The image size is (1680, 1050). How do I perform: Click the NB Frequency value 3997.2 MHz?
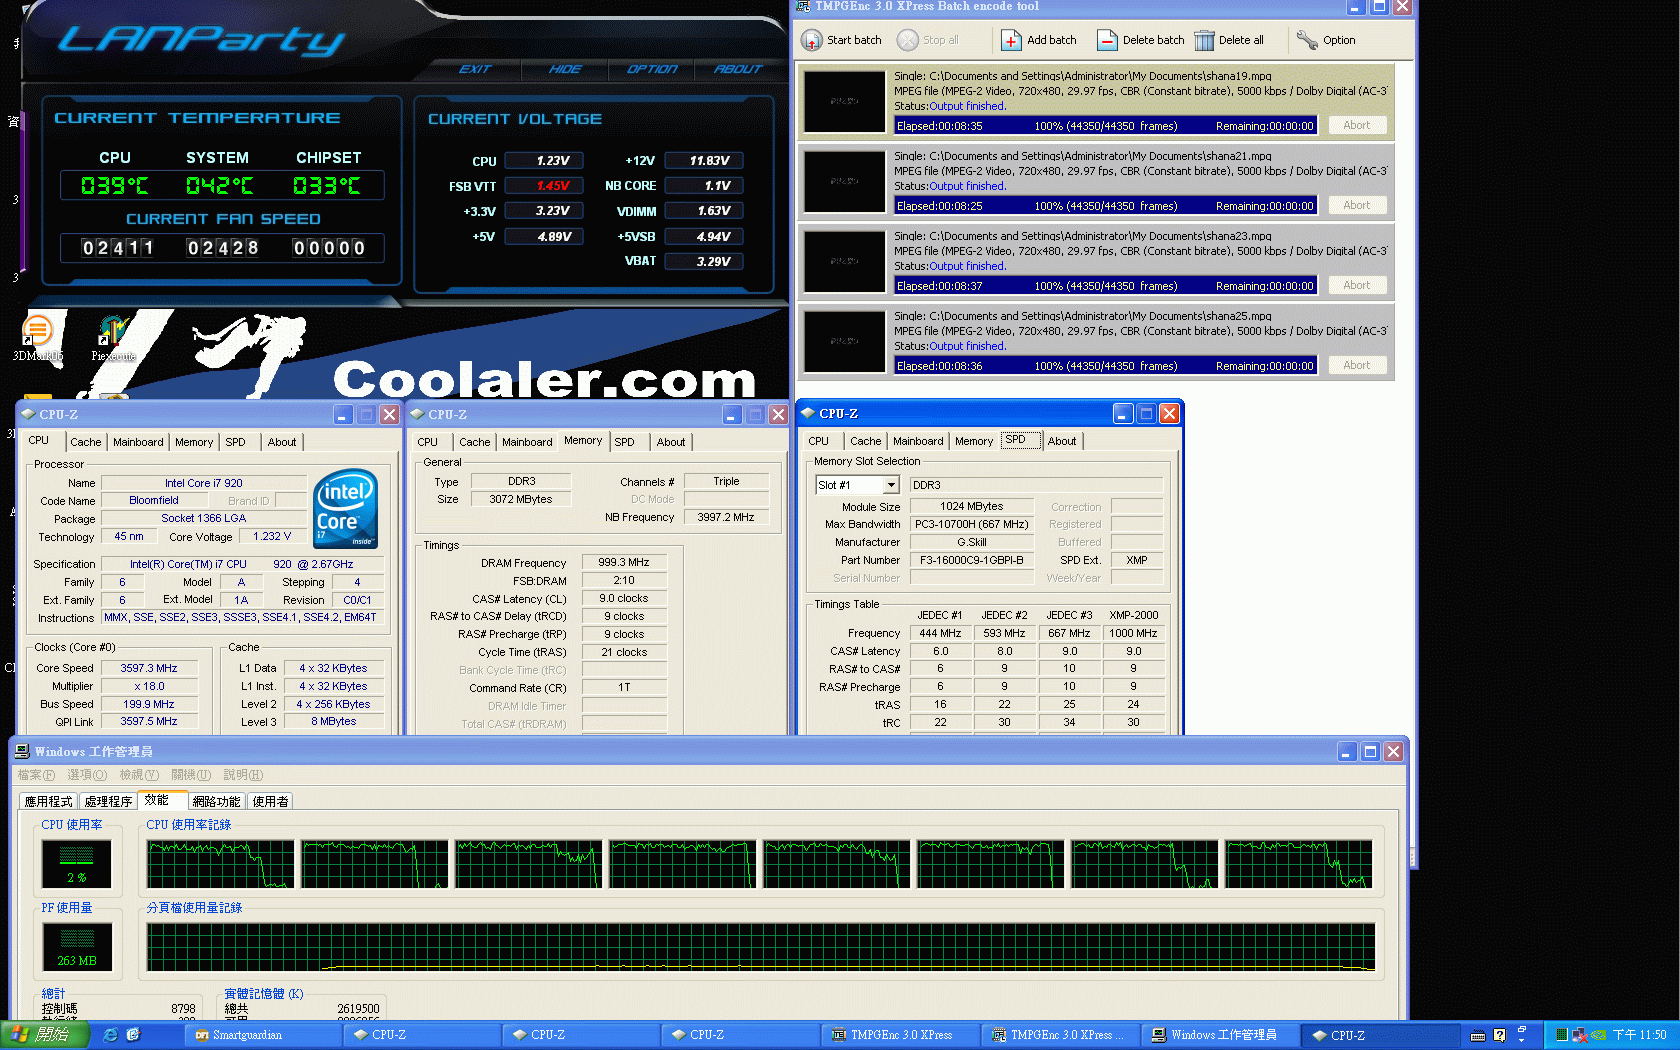tap(726, 517)
